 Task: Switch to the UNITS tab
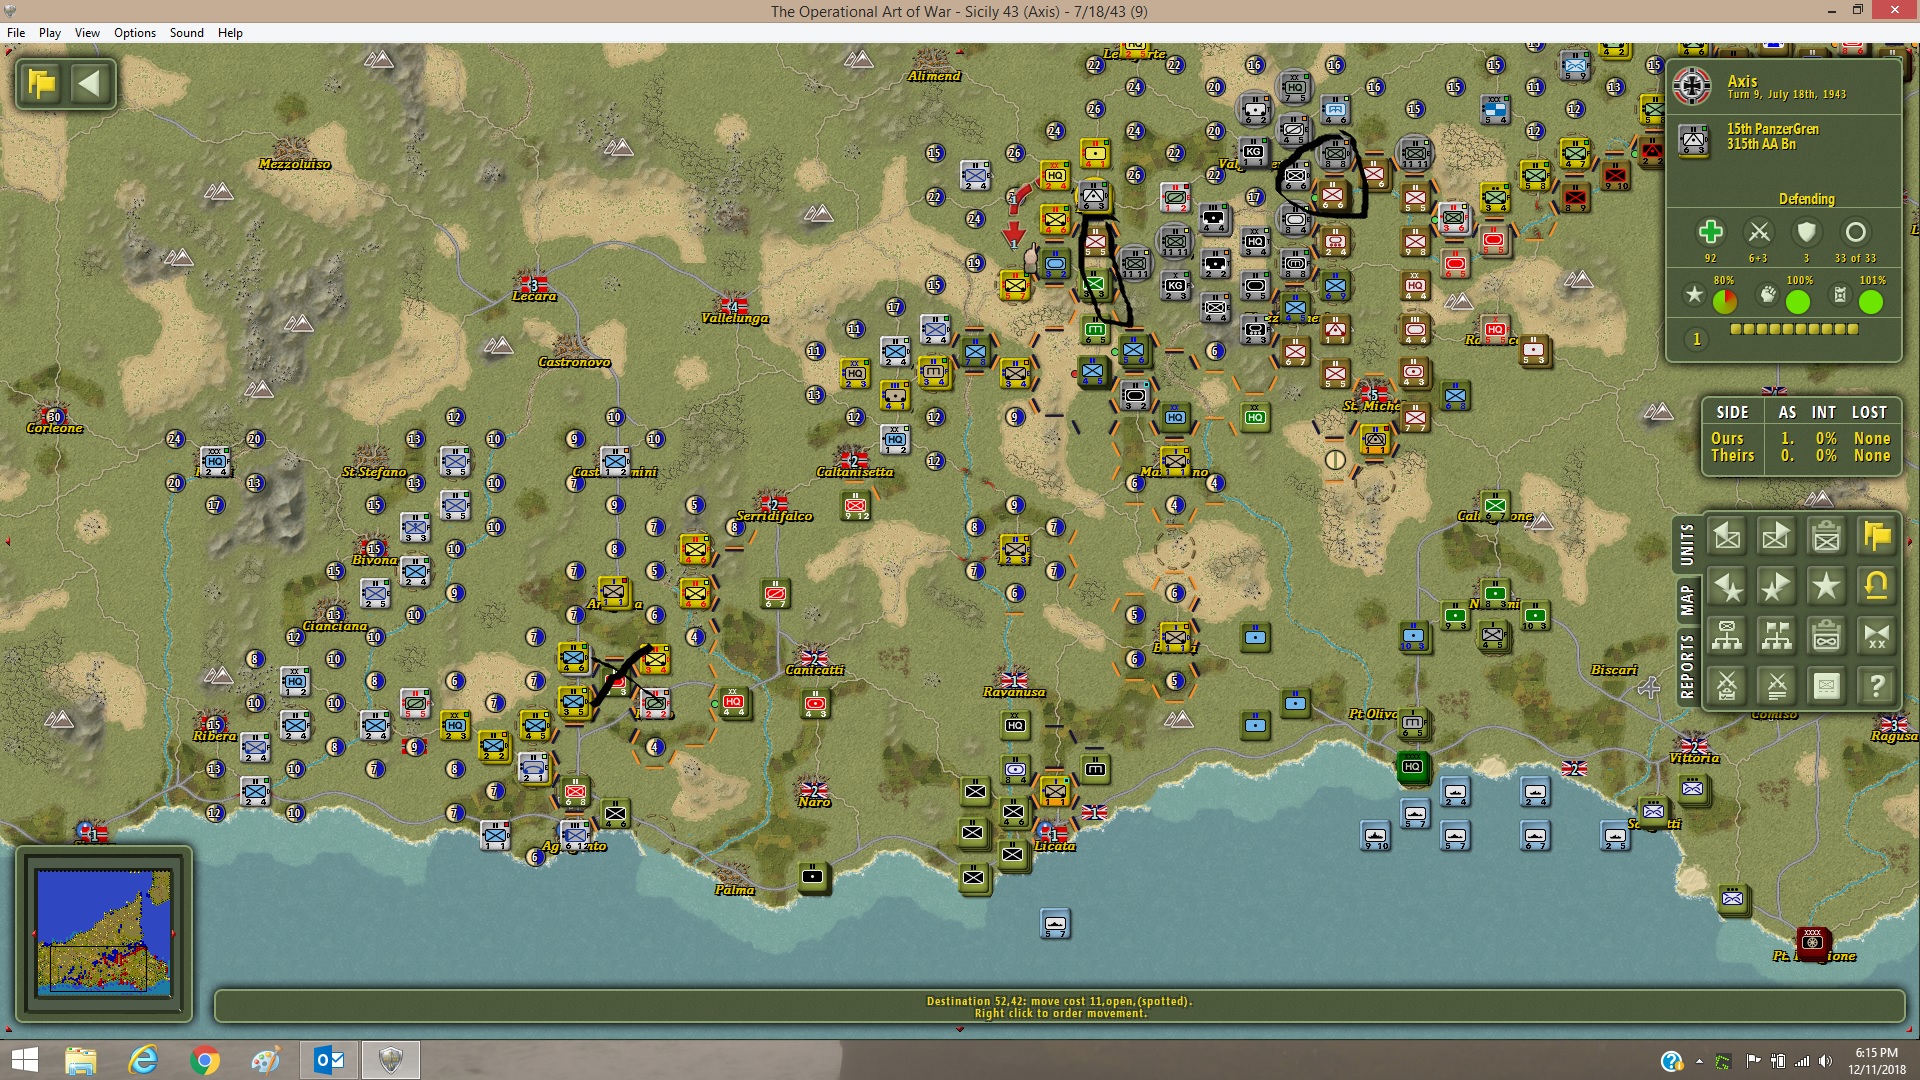click(x=1687, y=545)
